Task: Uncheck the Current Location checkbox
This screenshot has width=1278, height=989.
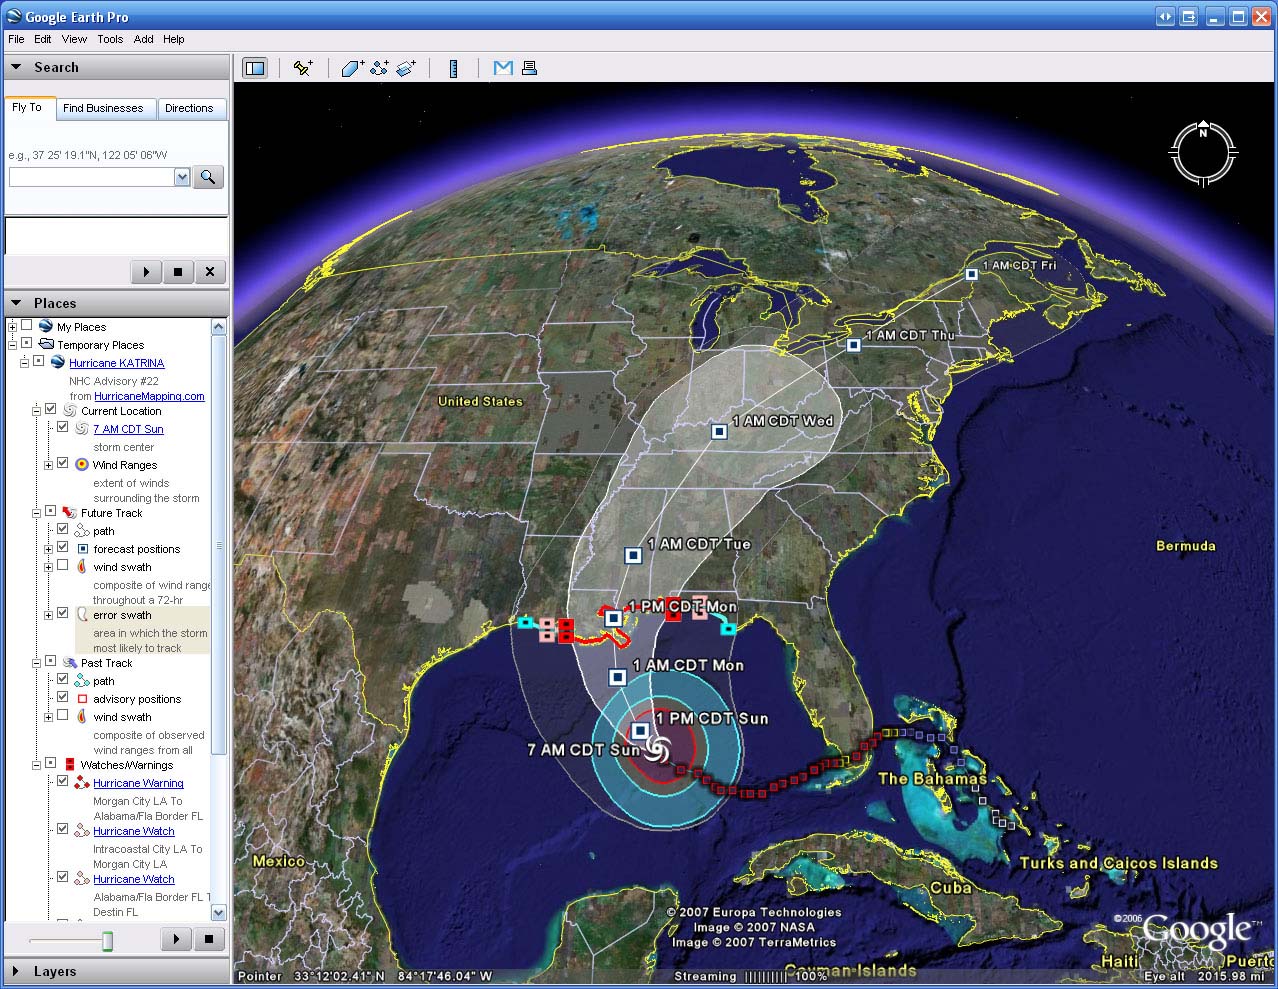Action: click(x=51, y=409)
